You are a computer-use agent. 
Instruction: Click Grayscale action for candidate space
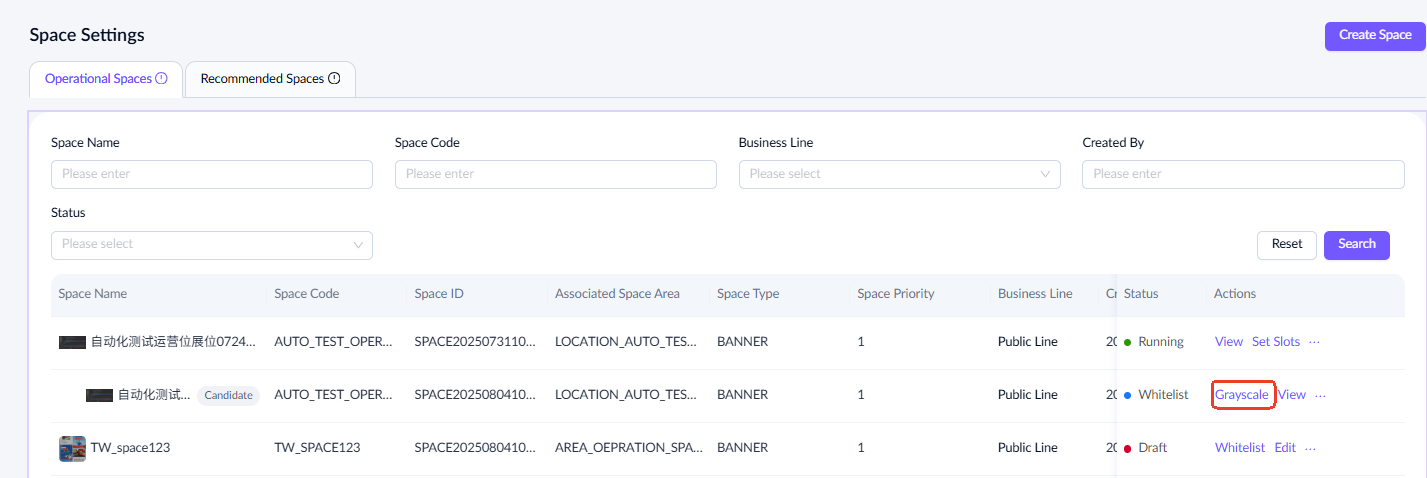pyautogui.click(x=1242, y=395)
